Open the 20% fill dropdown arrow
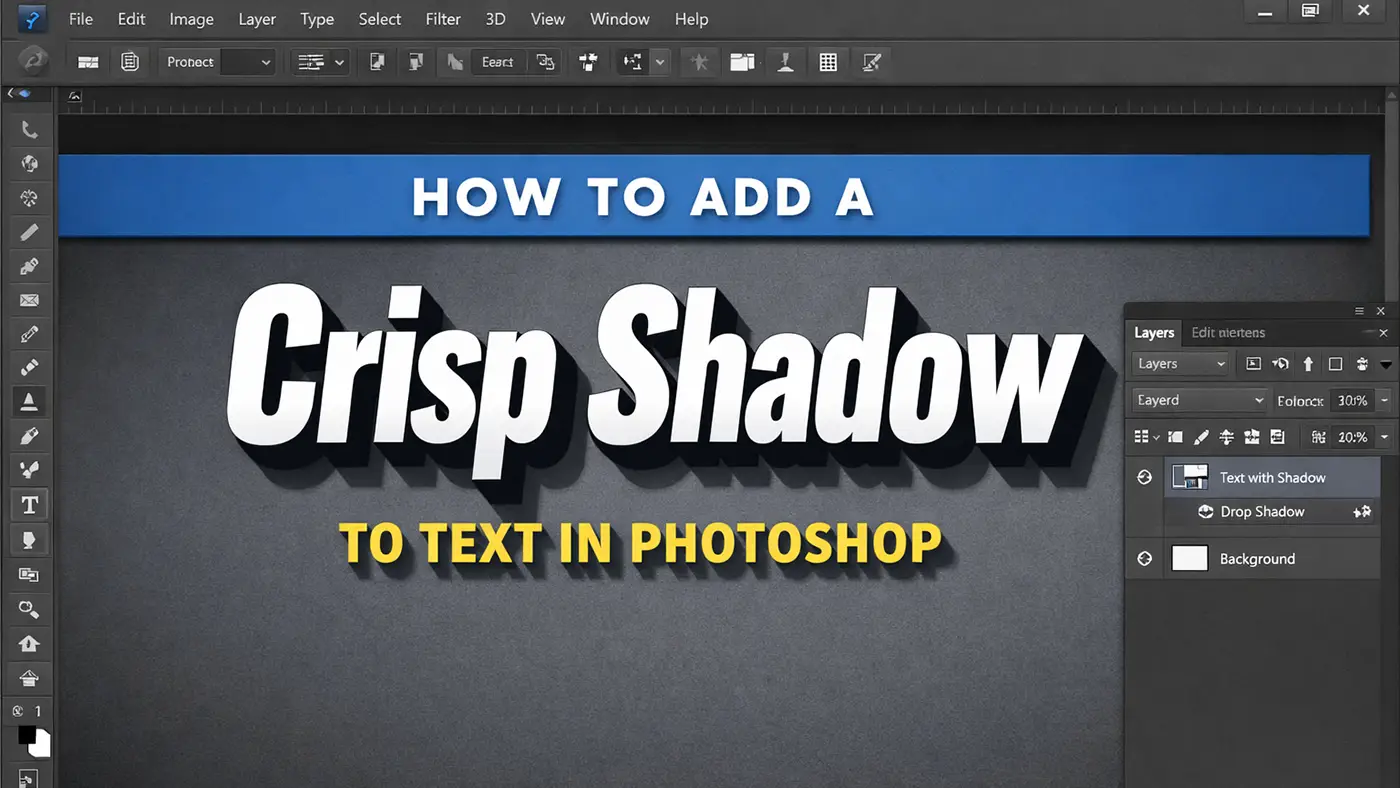 click(x=1384, y=437)
